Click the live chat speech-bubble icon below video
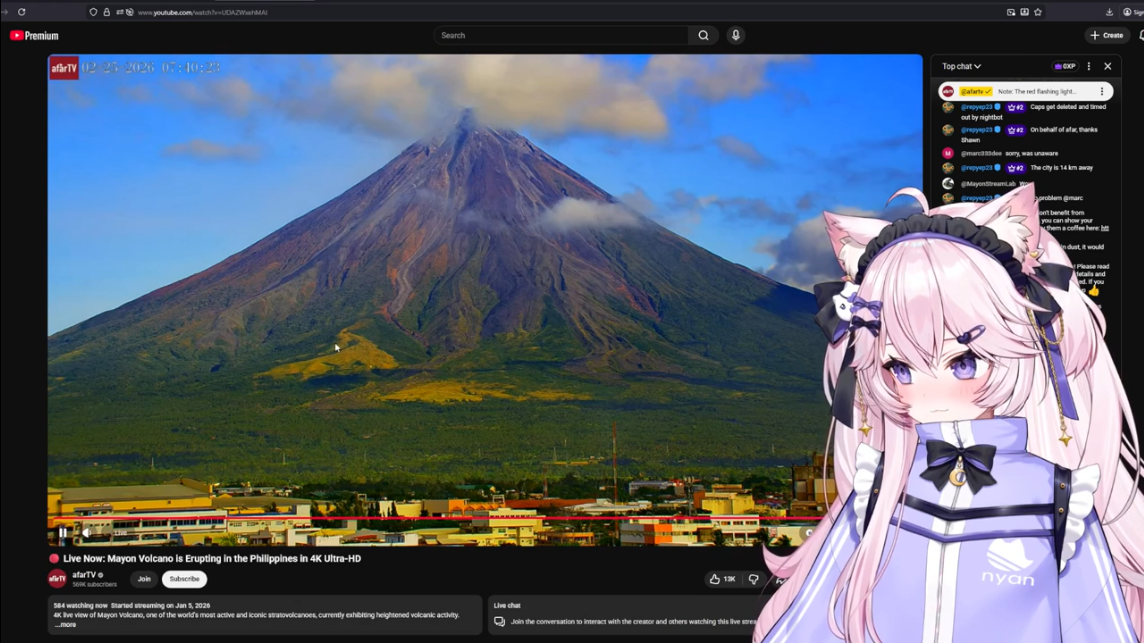Viewport: 1144px width, 643px height. pyautogui.click(x=500, y=622)
